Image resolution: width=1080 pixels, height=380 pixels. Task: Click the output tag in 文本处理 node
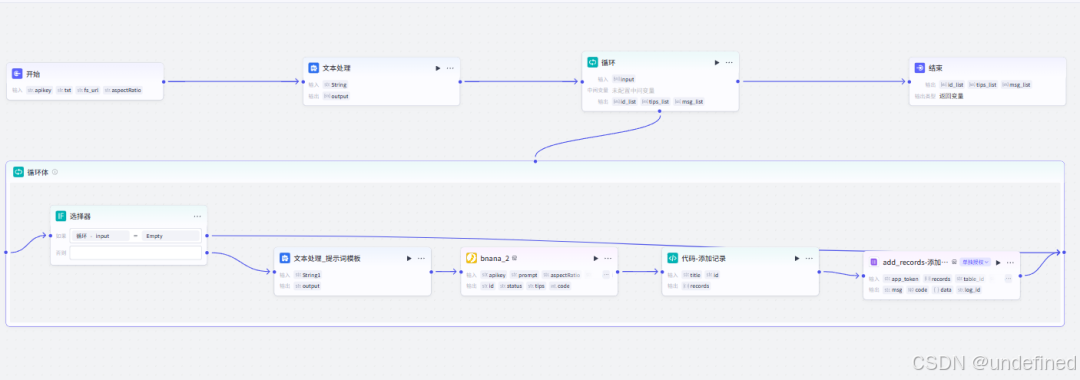(336, 96)
